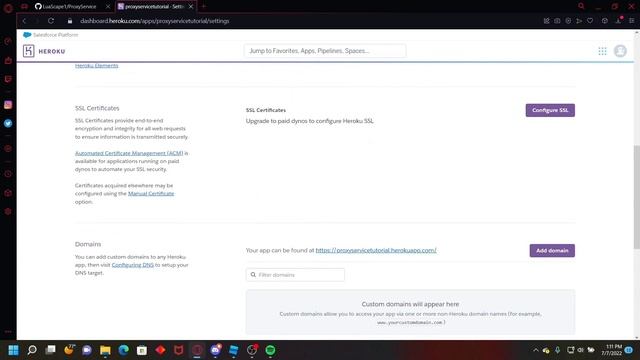Open the volume control in system tray
This screenshot has width=640, height=360.
[580, 350]
